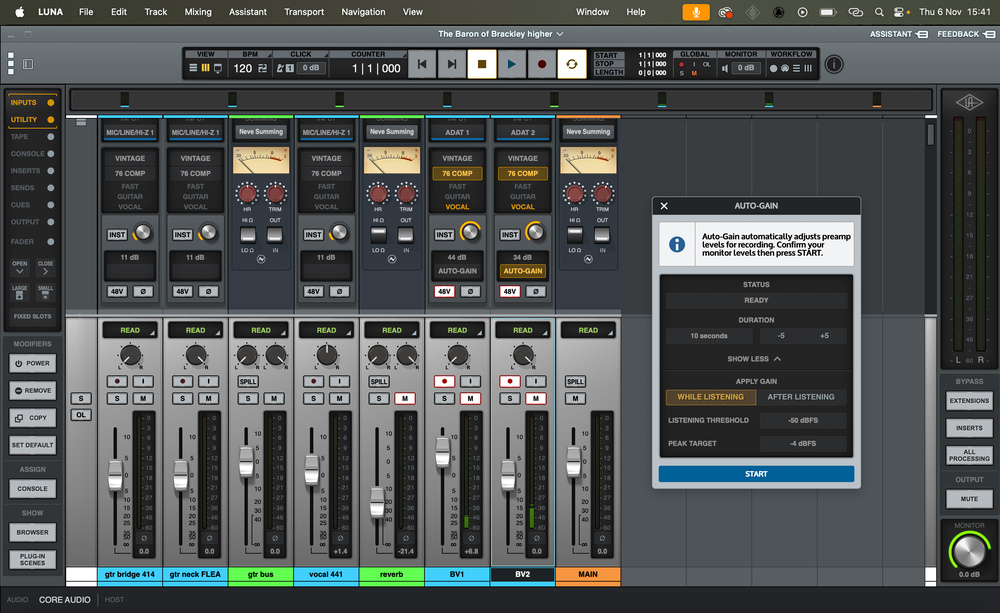Open macOS Spotlight search icon
This screenshot has width=1000, height=613.
coord(879,11)
